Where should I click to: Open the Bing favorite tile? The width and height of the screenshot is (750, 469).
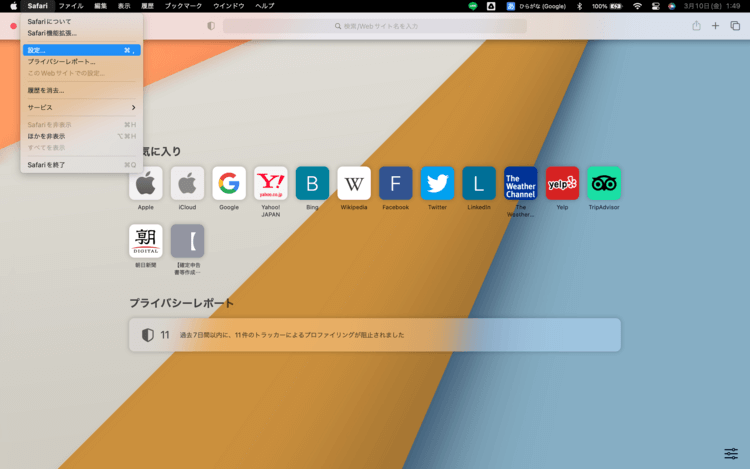click(312, 183)
